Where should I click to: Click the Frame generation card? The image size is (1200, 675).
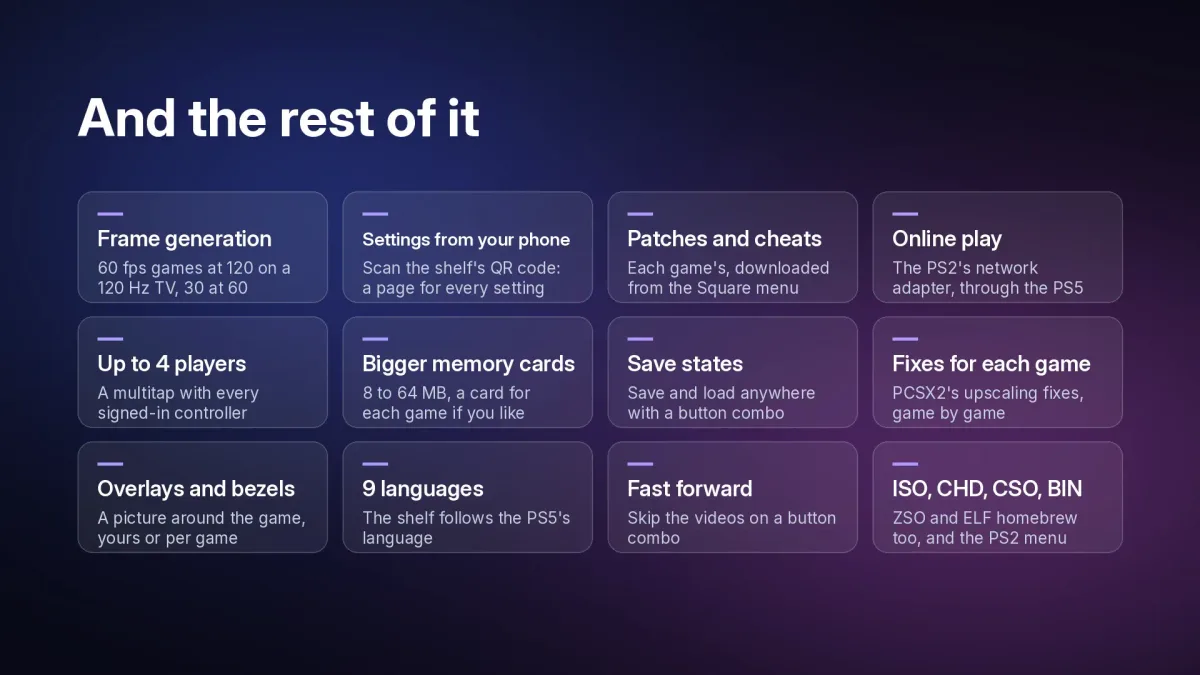(202, 247)
